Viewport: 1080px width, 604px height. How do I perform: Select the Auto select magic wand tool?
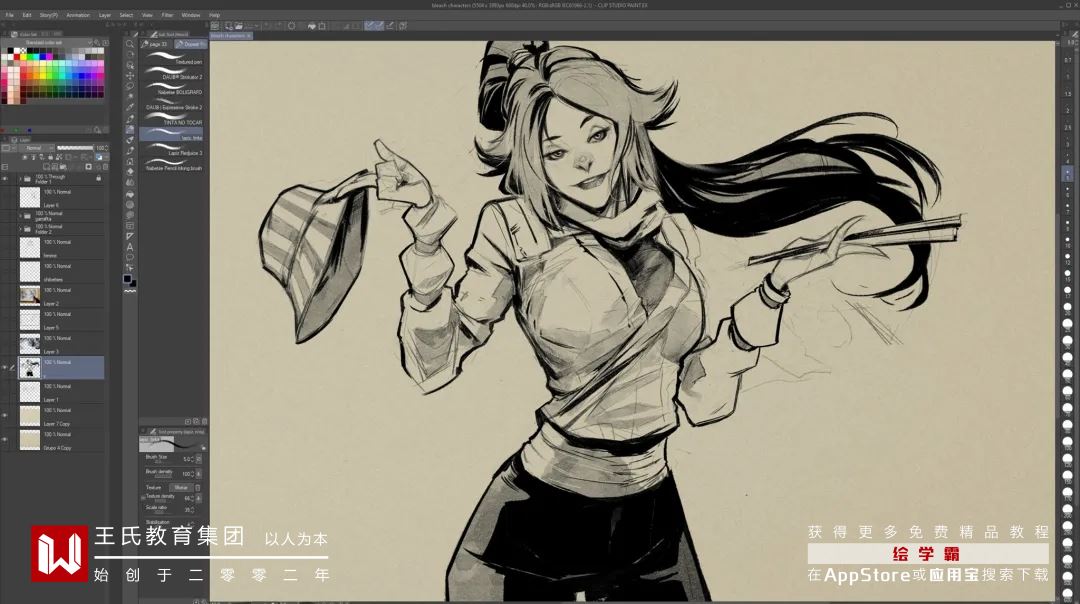coord(129,96)
